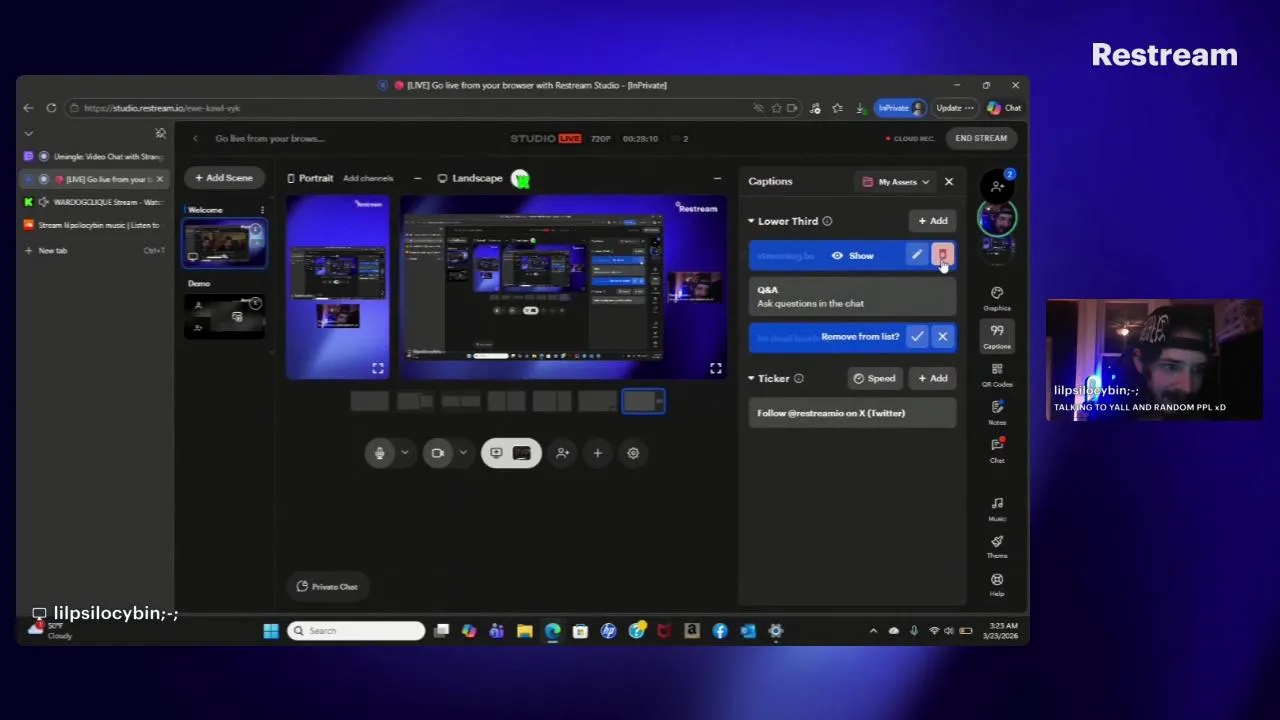Click the Add Scene button
This screenshot has width=1280, height=720.
(x=223, y=178)
